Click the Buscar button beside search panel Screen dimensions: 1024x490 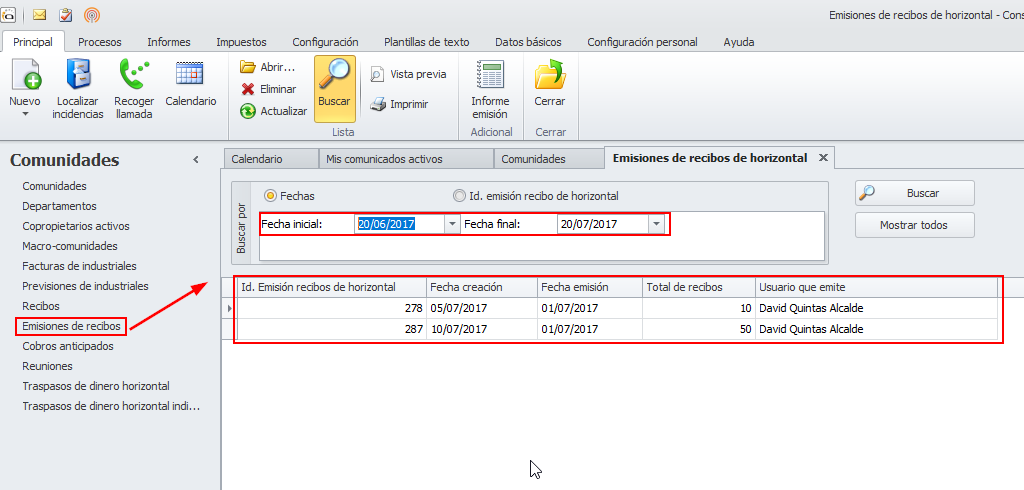(x=914, y=193)
